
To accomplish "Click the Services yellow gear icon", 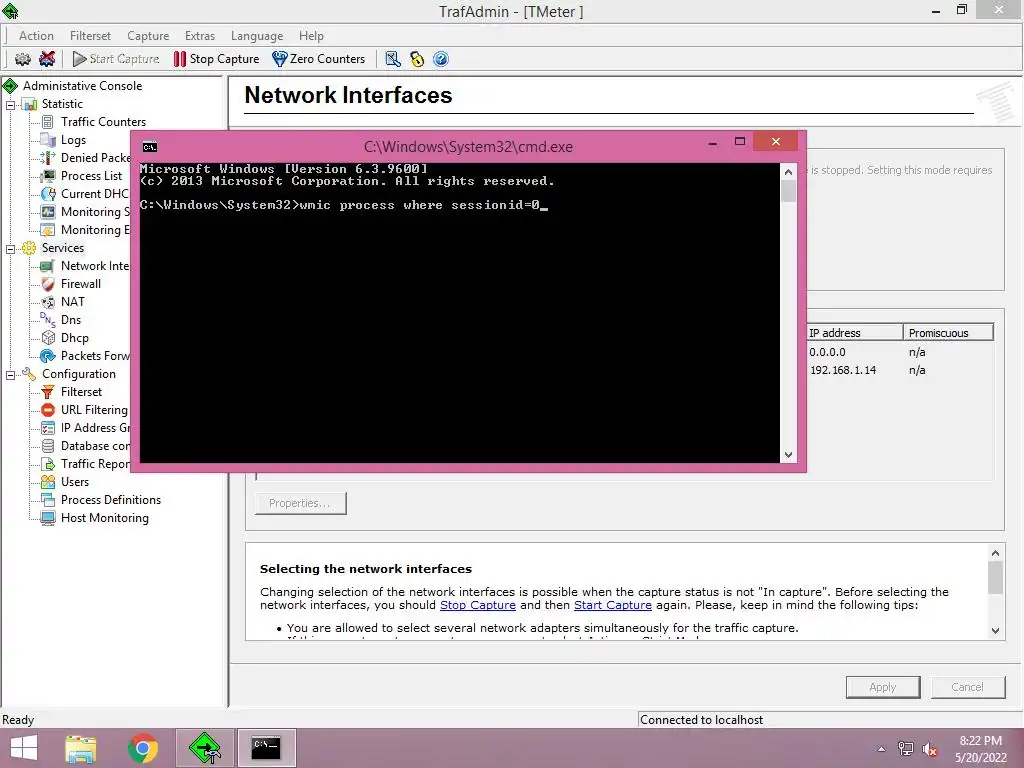I will point(29,248).
